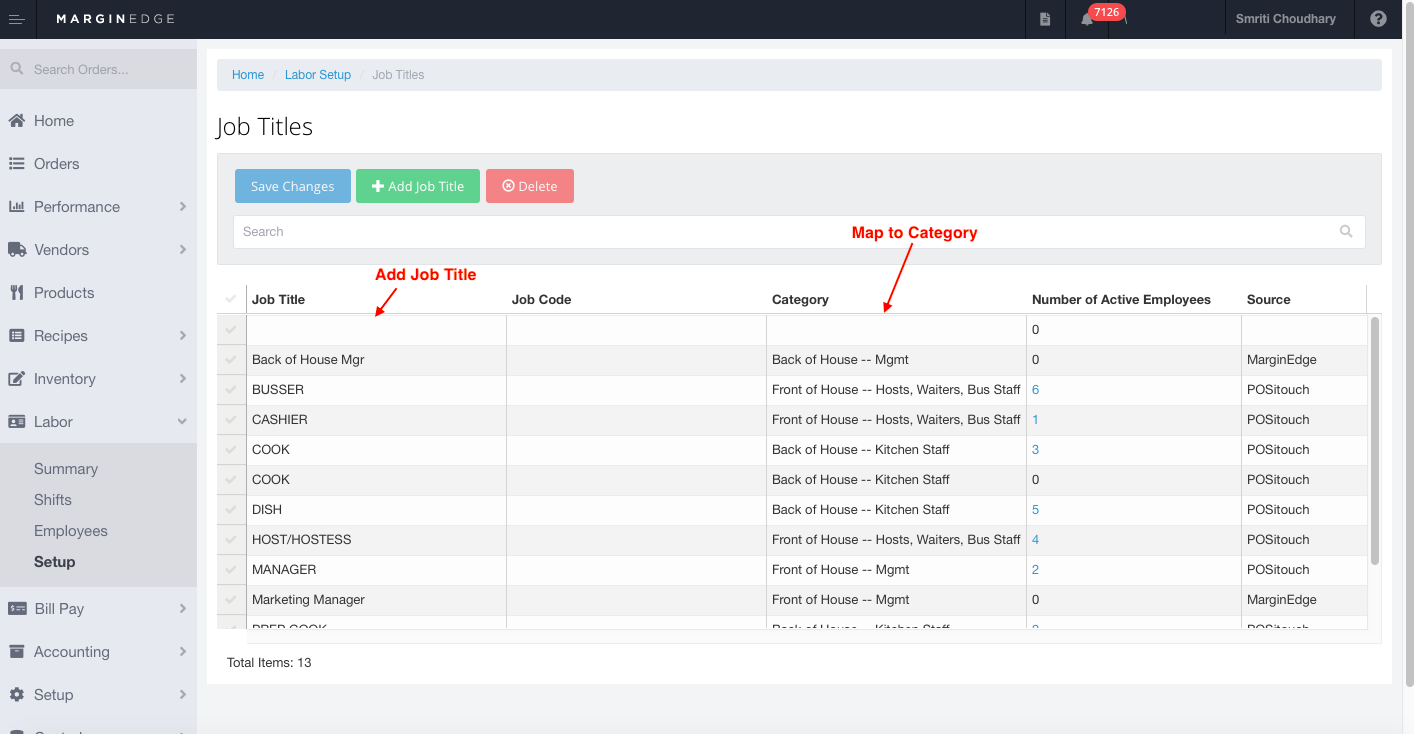Click the job titles table vertical scrollbar

1374,440
